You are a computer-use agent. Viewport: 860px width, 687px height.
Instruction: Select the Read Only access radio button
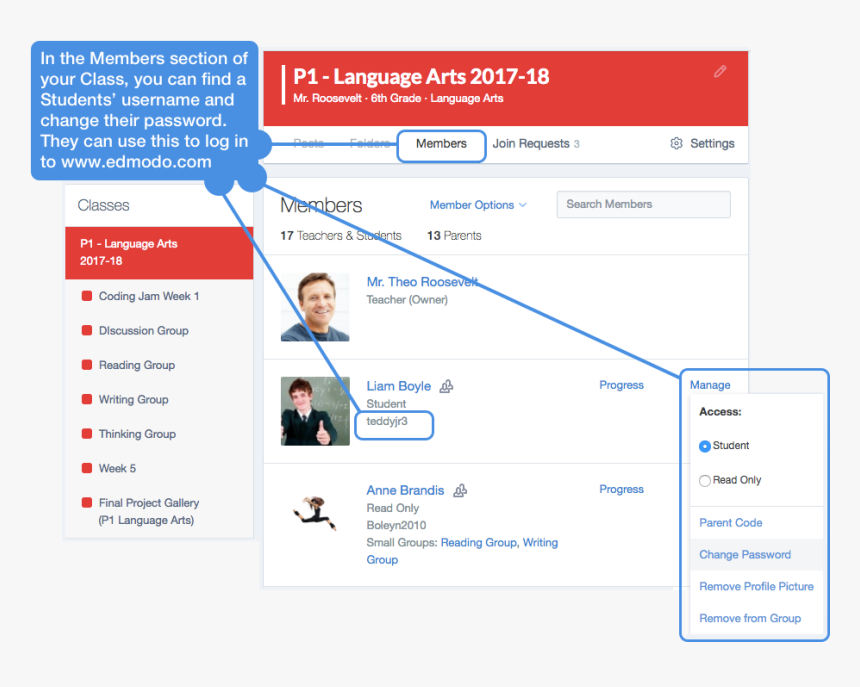pyautogui.click(x=705, y=481)
